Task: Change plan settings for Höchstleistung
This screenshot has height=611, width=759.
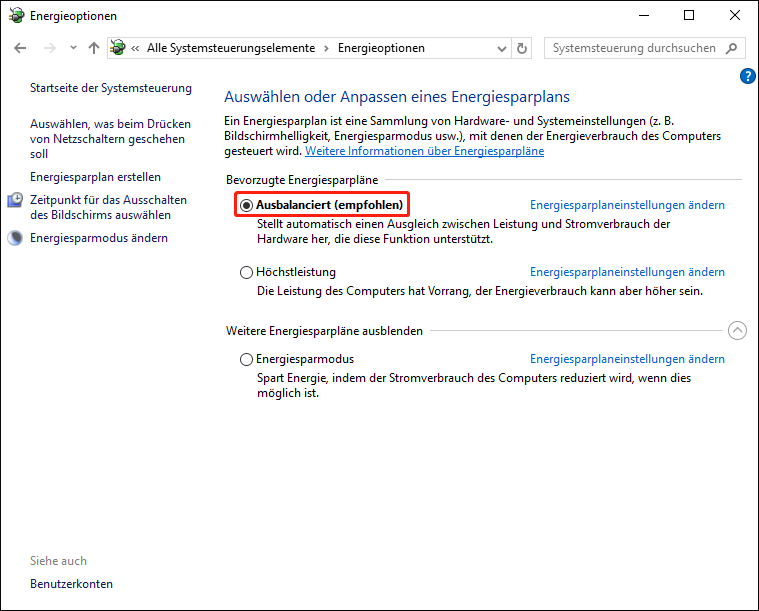Action: tap(627, 272)
